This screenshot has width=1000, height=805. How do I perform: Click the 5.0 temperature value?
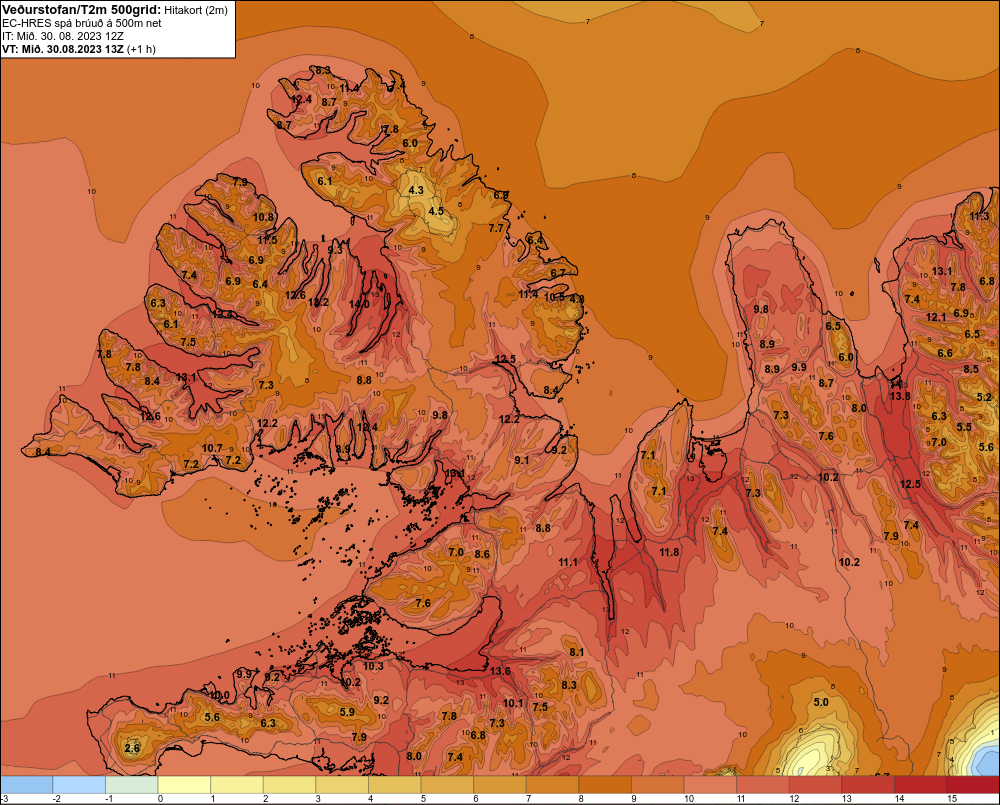[821, 702]
